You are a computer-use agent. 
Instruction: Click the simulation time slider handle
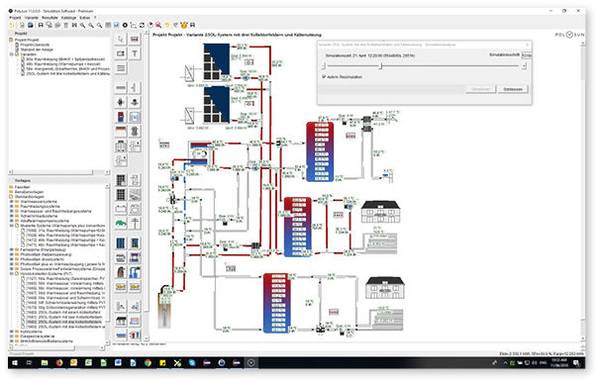(380, 66)
